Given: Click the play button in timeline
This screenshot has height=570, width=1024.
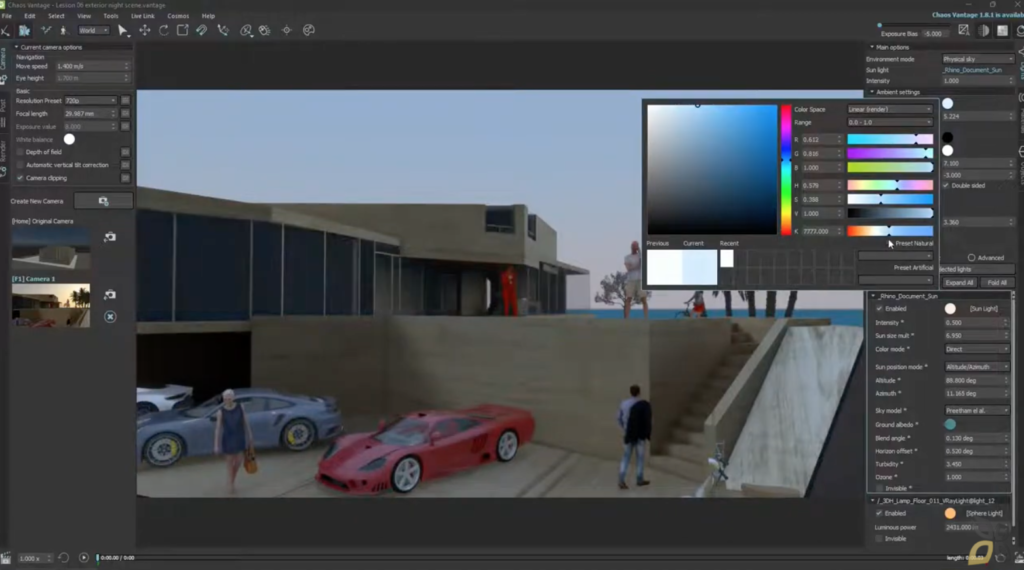Looking at the screenshot, I should coord(84,558).
